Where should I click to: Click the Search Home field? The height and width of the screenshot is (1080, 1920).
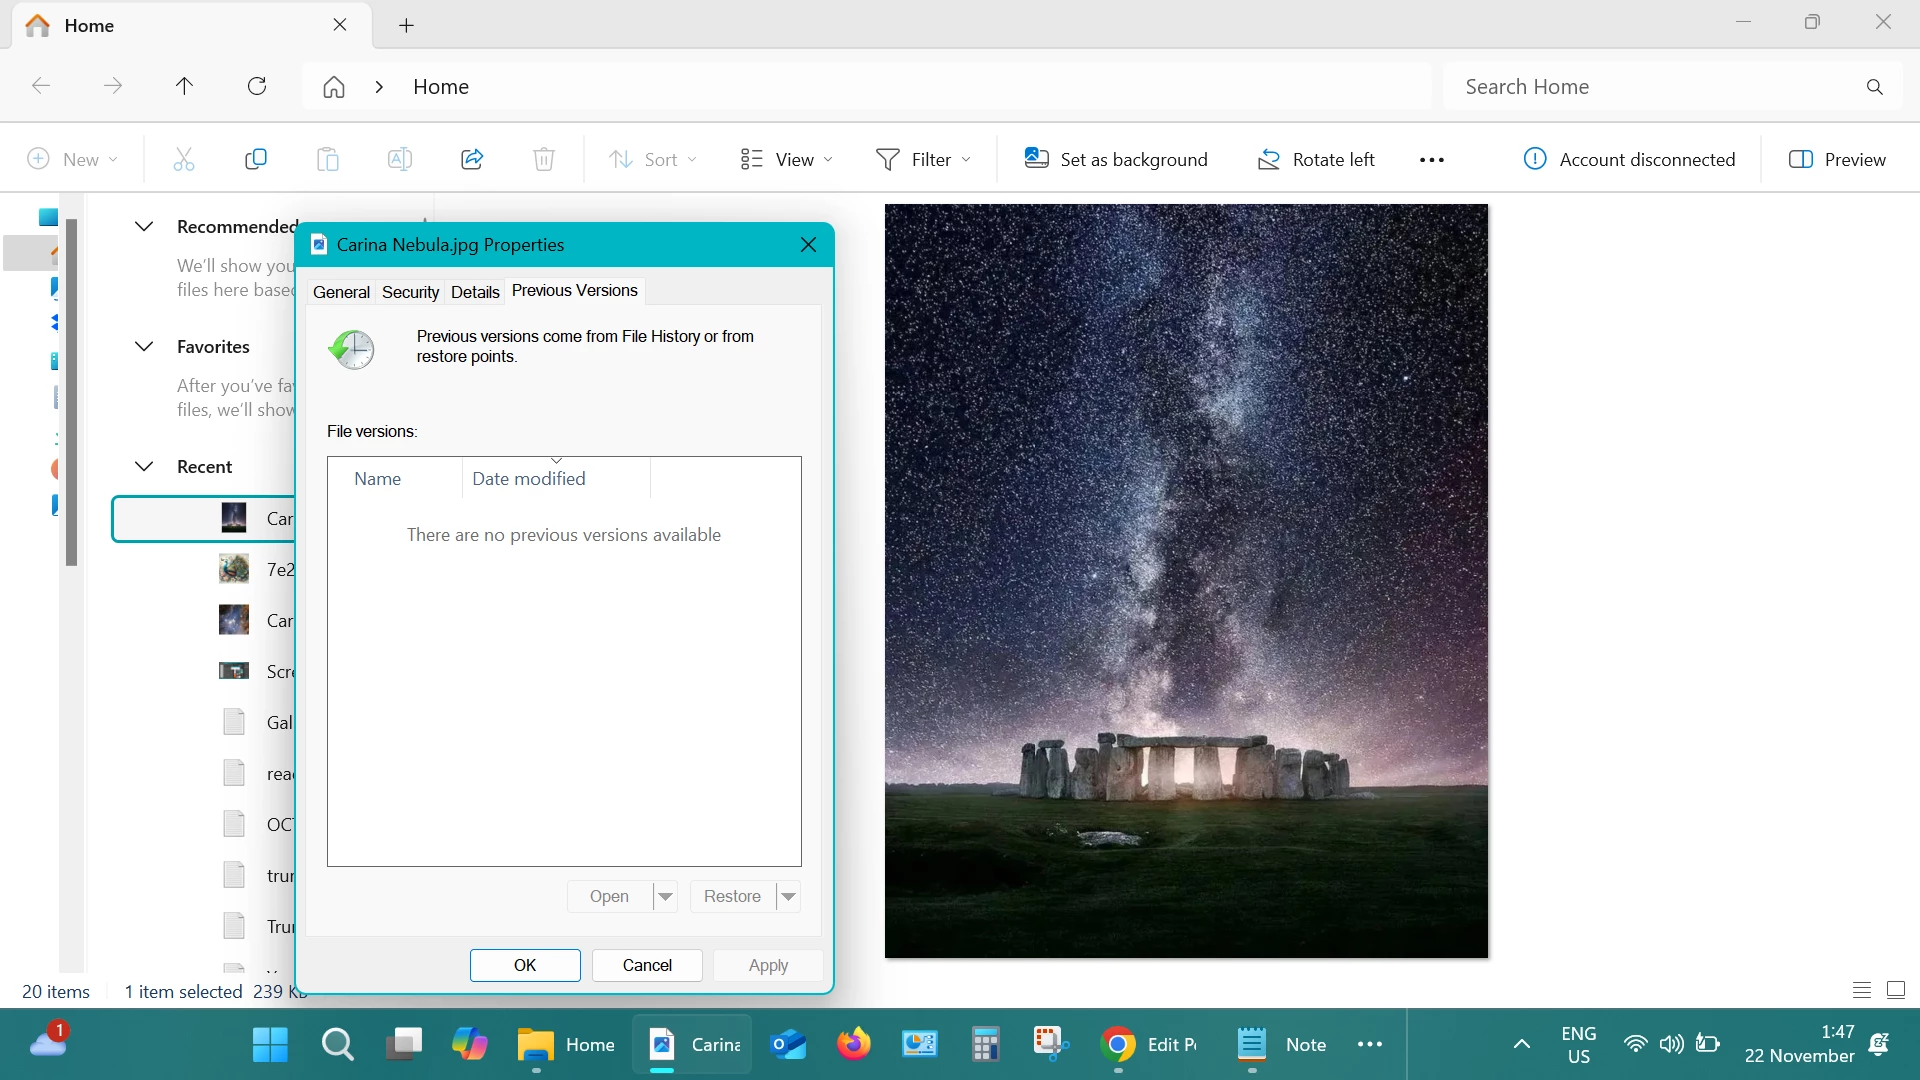click(1650, 87)
